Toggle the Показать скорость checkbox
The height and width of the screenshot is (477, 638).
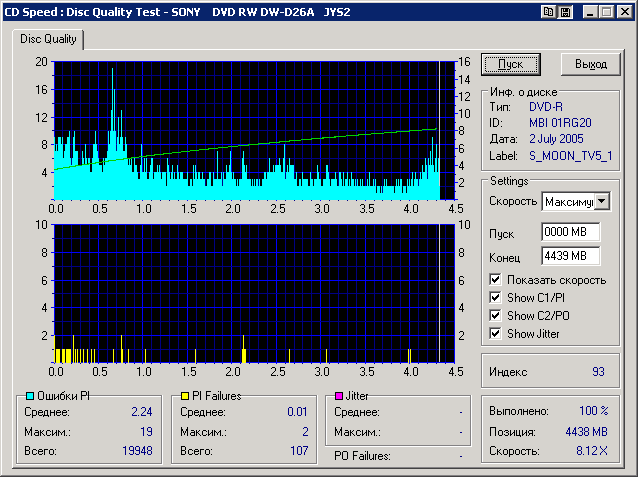[x=496, y=280]
